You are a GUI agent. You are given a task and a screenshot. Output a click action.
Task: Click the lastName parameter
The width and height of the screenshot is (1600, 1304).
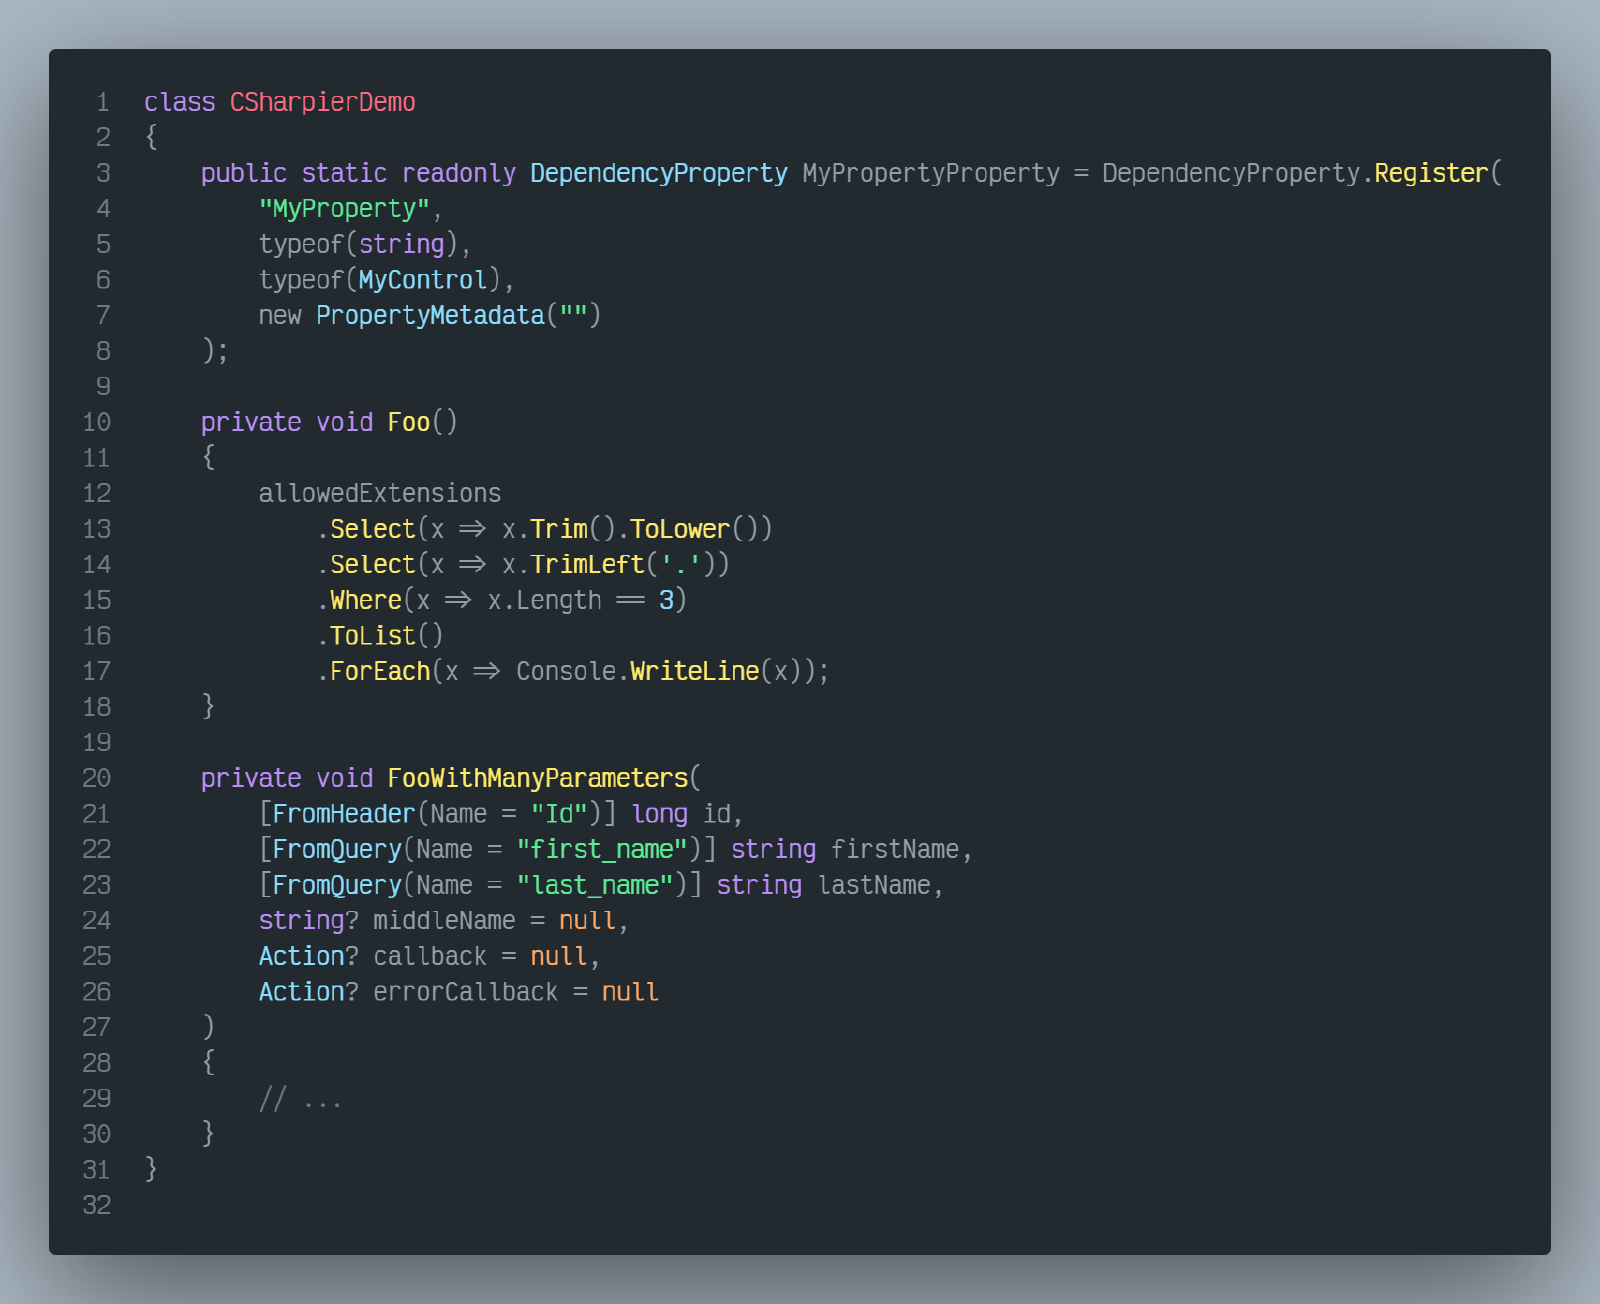[x=874, y=886]
